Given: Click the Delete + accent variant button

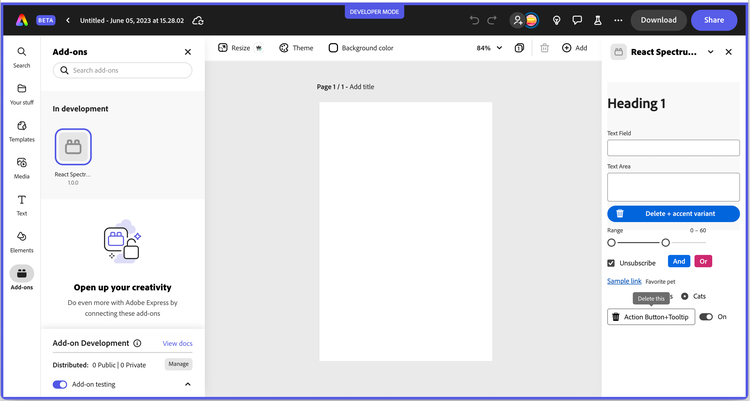Looking at the screenshot, I should click(673, 214).
